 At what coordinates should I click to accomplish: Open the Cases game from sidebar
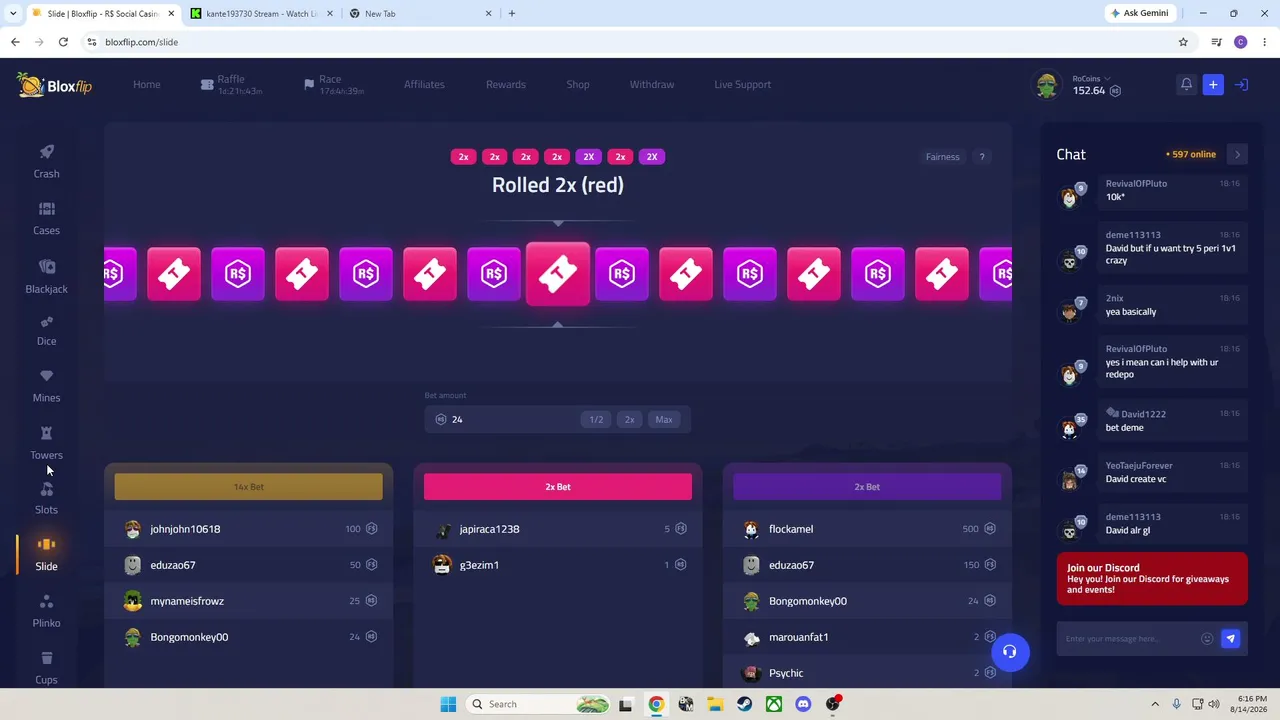coord(46,218)
